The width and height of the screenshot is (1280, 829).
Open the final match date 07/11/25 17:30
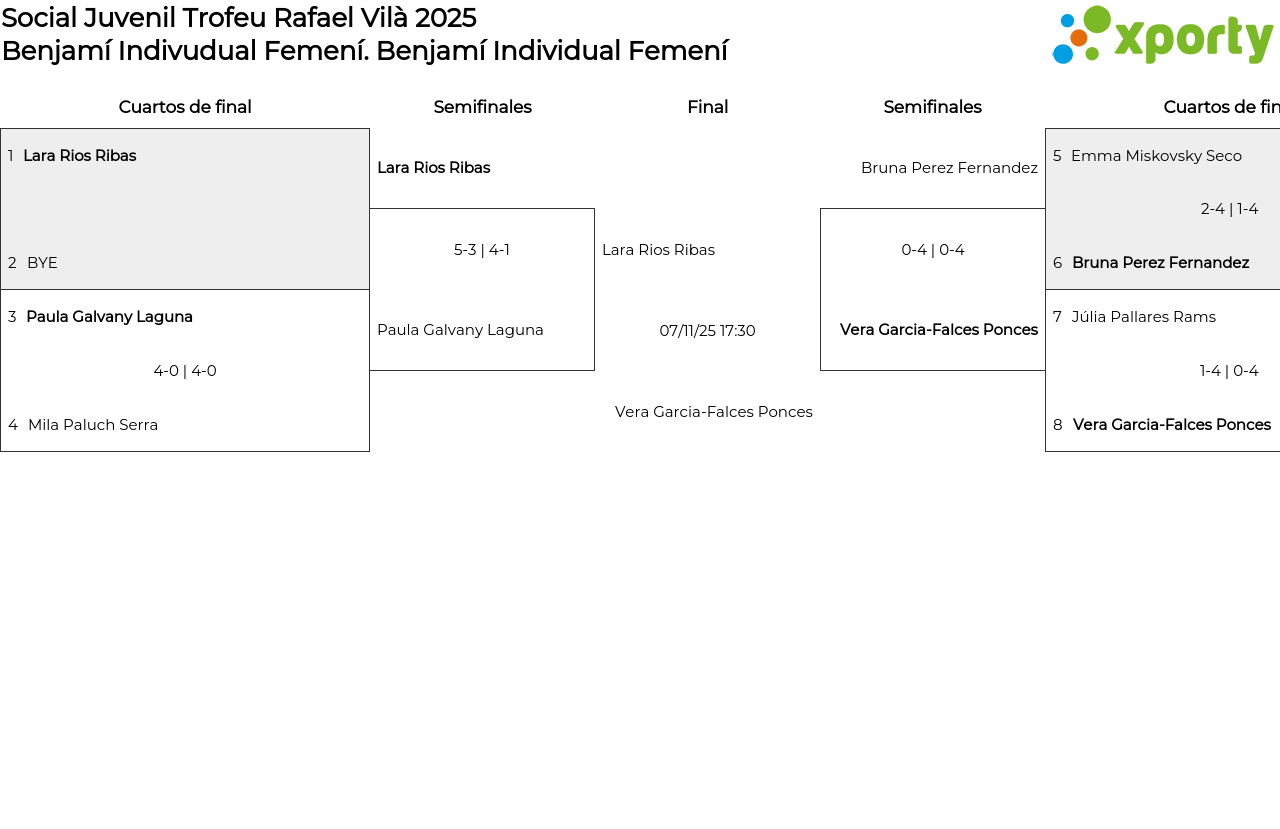pos(707,331)
